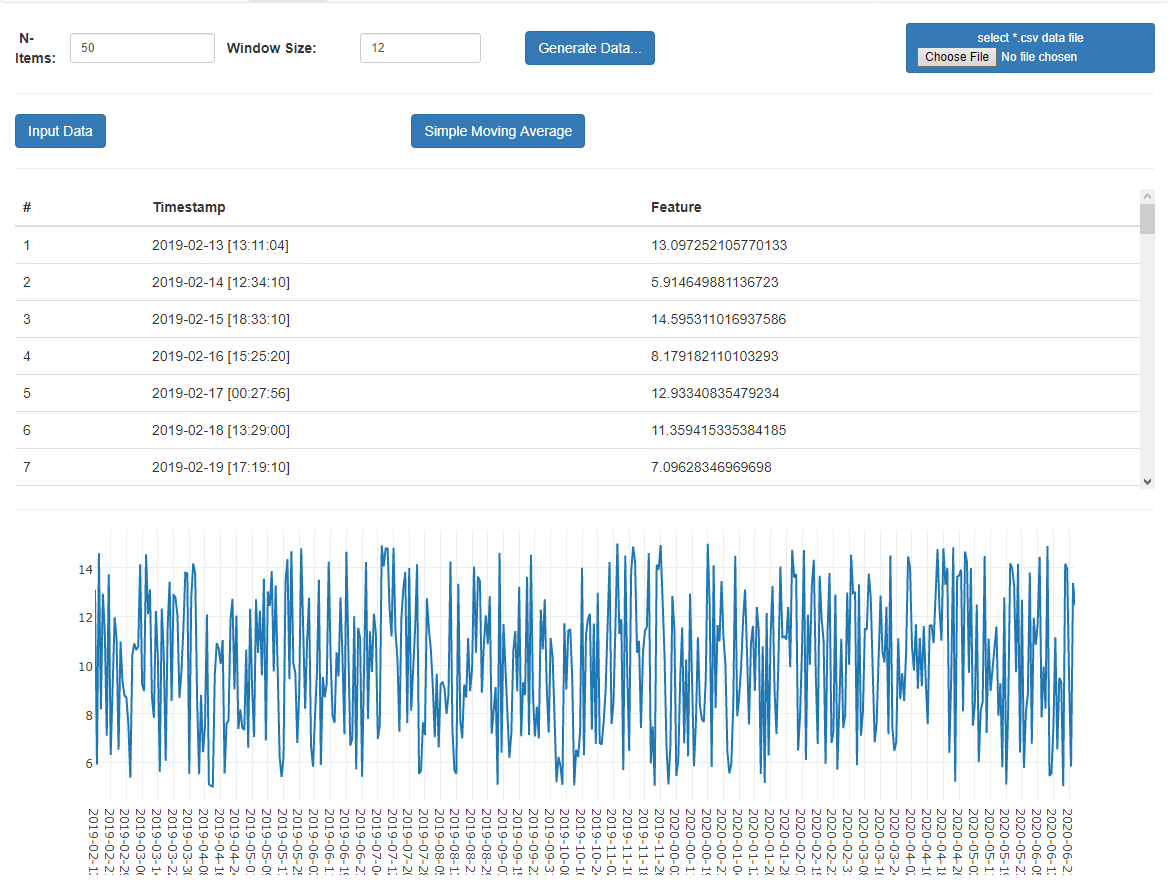The height and width of the screenshot is (880, 1168).
Task: Open the Input Data view
Action: 60,131
